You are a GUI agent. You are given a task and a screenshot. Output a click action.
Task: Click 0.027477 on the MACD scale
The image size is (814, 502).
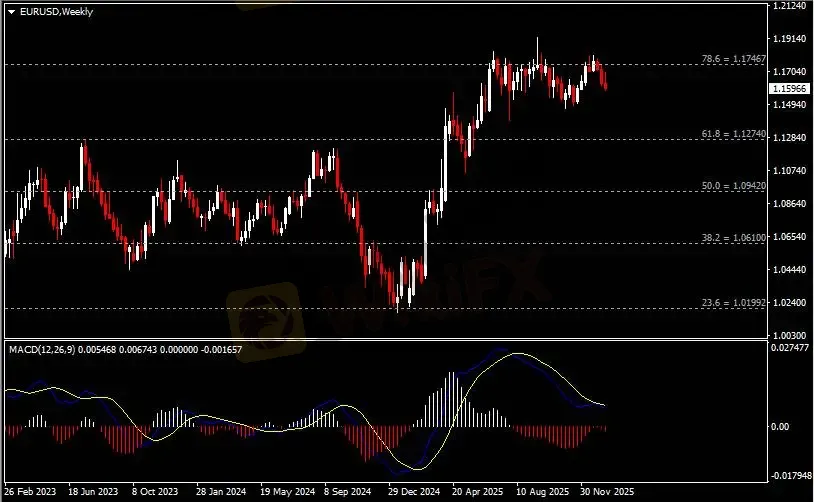click(790, 347)
